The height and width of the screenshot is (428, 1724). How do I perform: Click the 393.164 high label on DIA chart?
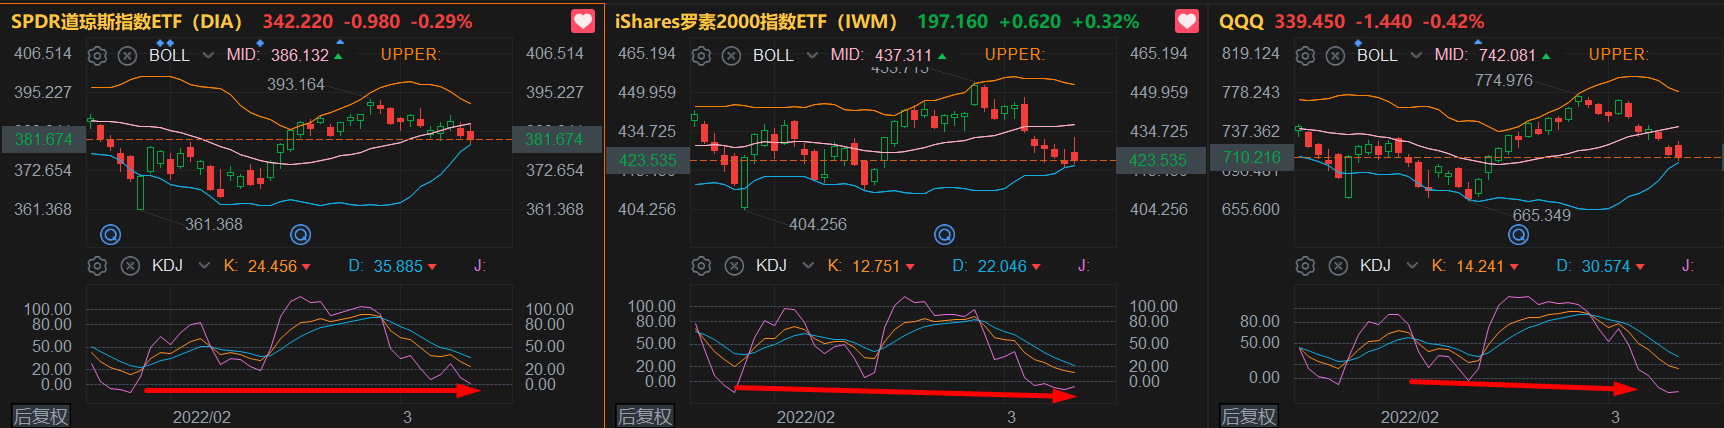(x=296, y=84)
